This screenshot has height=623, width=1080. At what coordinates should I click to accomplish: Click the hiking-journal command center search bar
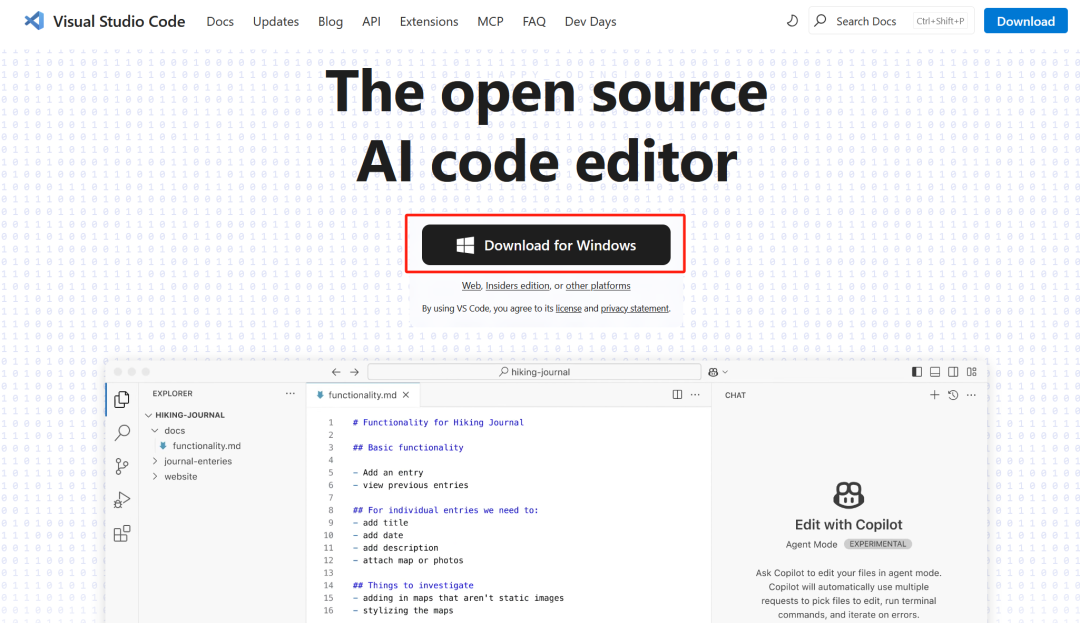[534, 372]
